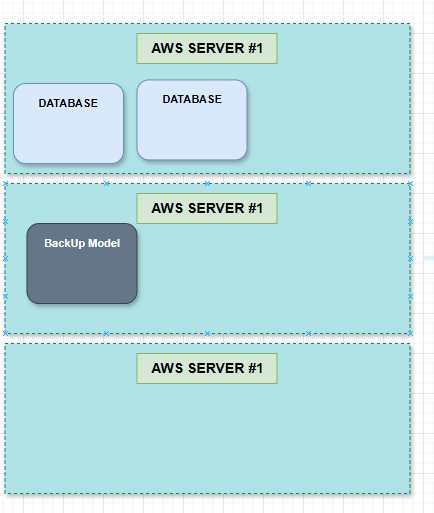The image size is (434, 513).
Task: Select the bottom AWS SERVER #1 label
Action: tap(207, 368)
